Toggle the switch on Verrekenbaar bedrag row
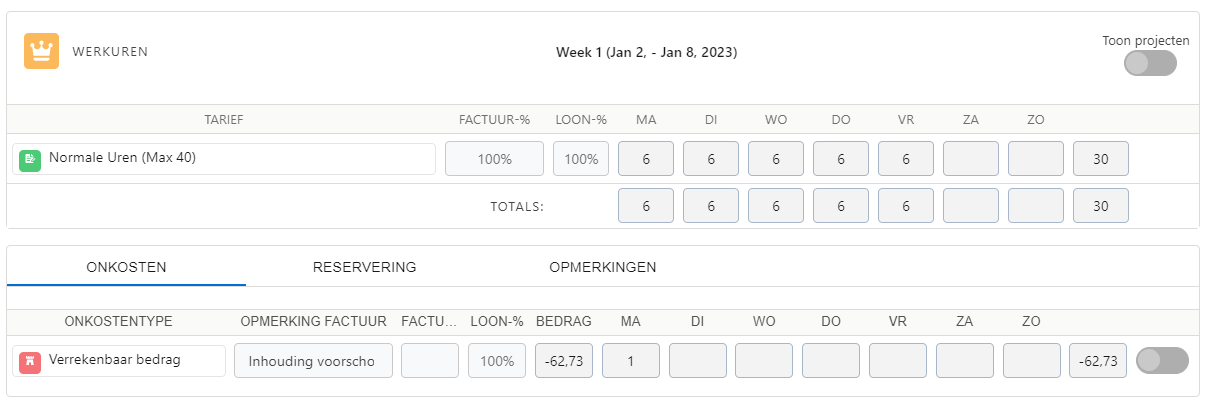The width and height of the screenshot is (1208, 403). pyautogui.click(x=1162, y=361)
